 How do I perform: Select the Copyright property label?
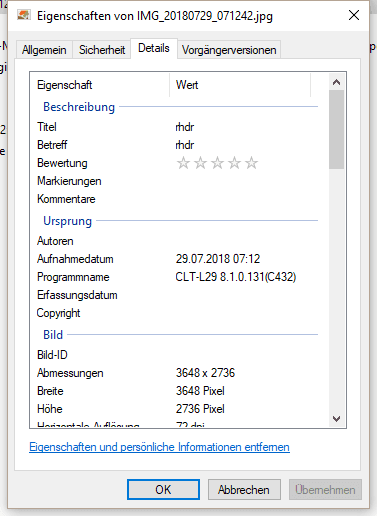coord(58,313)
